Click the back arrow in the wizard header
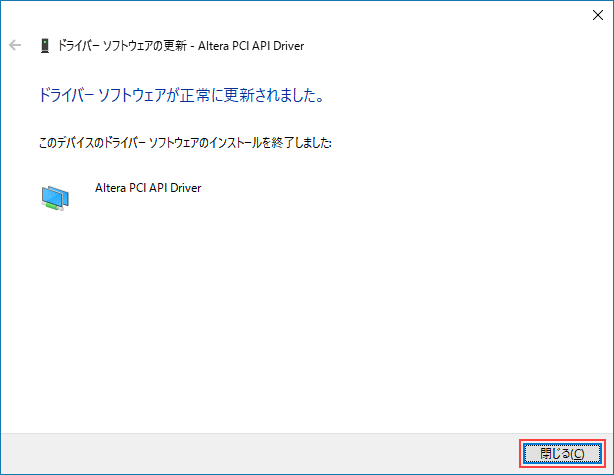 [14, 46]
